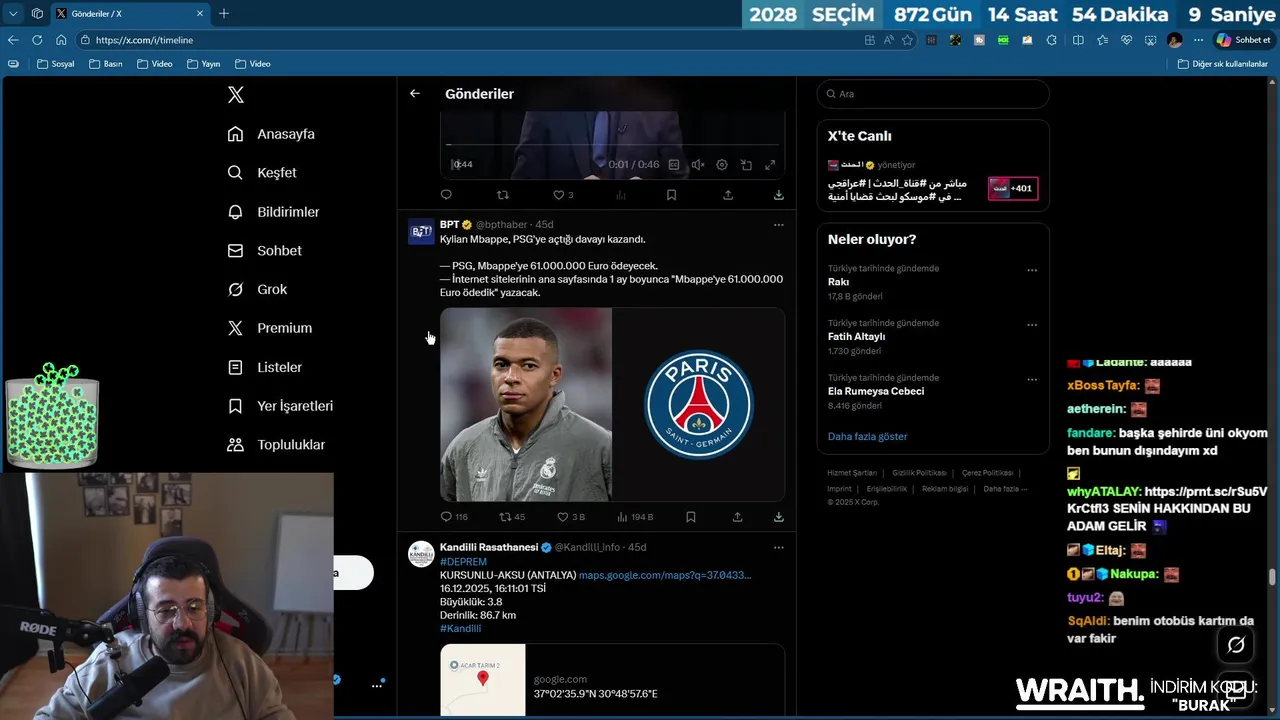
Task: Open Grok from the sidebar
Action: pyautogui.click(x=258, y=289)
